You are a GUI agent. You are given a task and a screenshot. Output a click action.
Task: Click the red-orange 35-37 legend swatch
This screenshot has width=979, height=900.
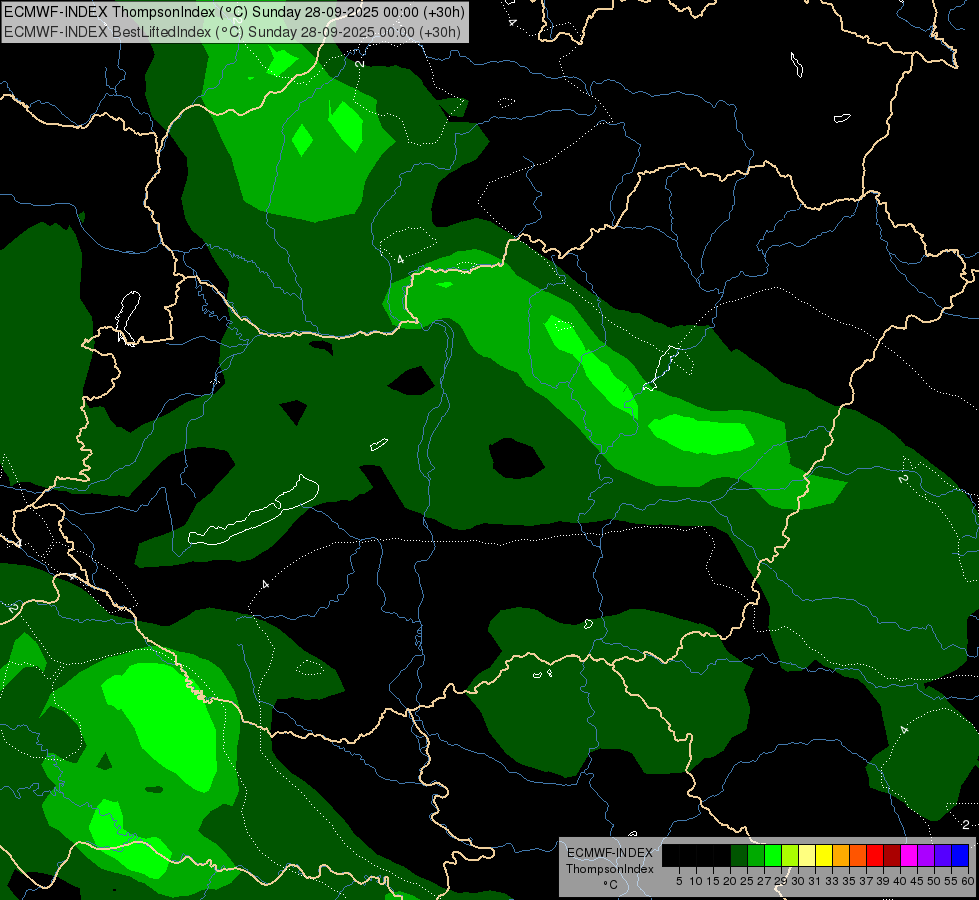[857, 855]
